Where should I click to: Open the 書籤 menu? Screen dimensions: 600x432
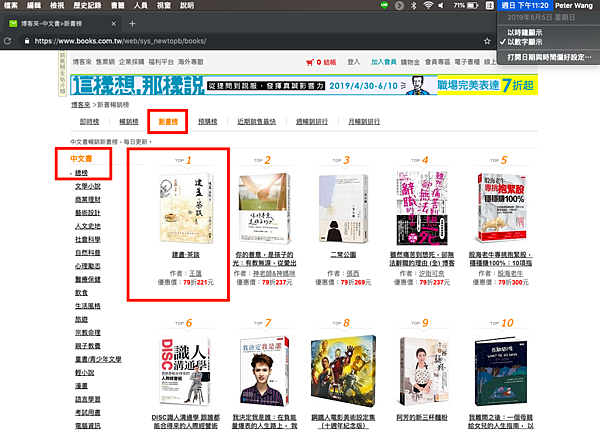click(118, 5)
